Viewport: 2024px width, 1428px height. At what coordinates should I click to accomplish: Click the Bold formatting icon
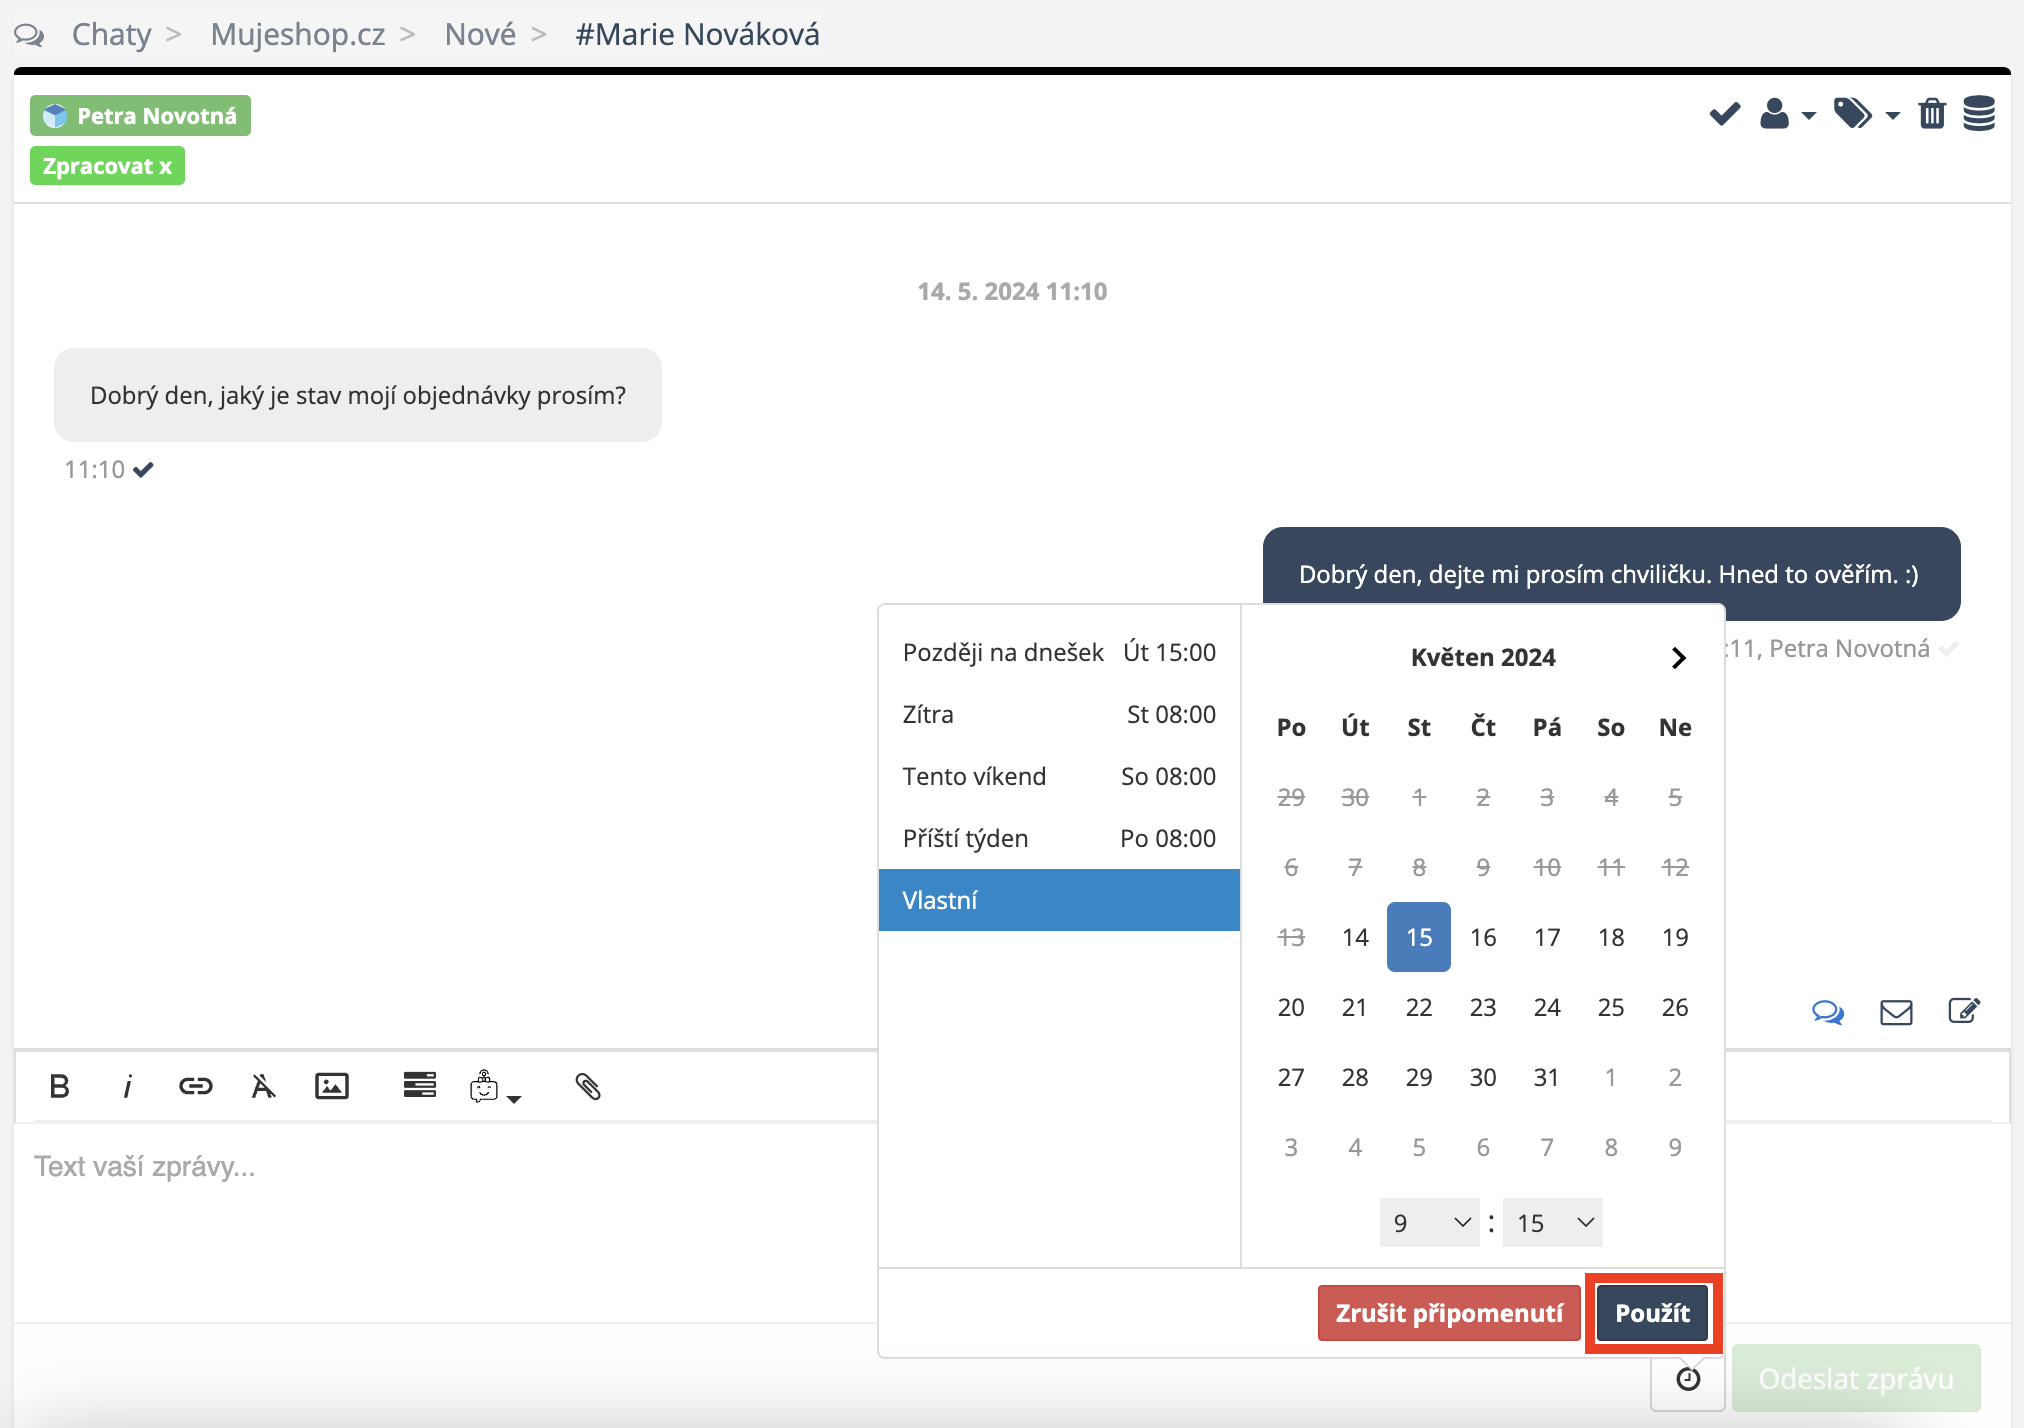pyautogui.click(x=59, y=1086)
